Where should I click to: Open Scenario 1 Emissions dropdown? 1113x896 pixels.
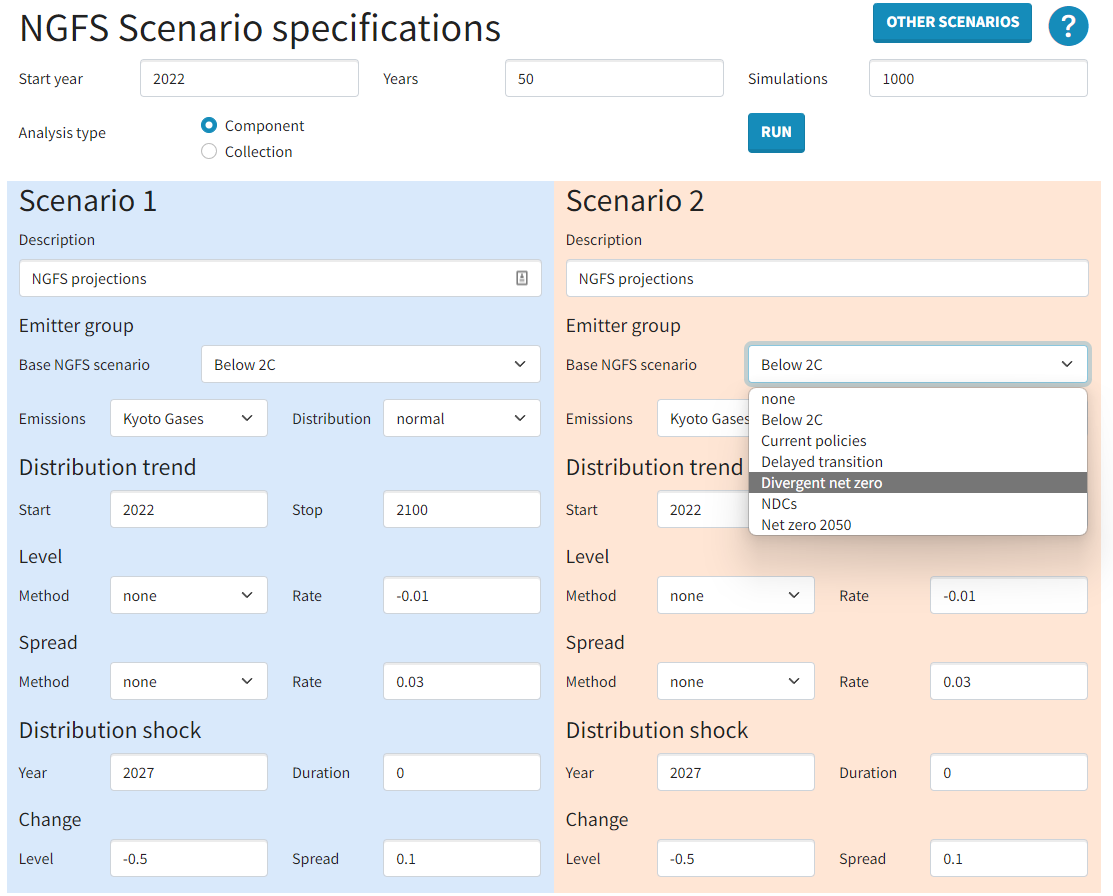(188, 418)
